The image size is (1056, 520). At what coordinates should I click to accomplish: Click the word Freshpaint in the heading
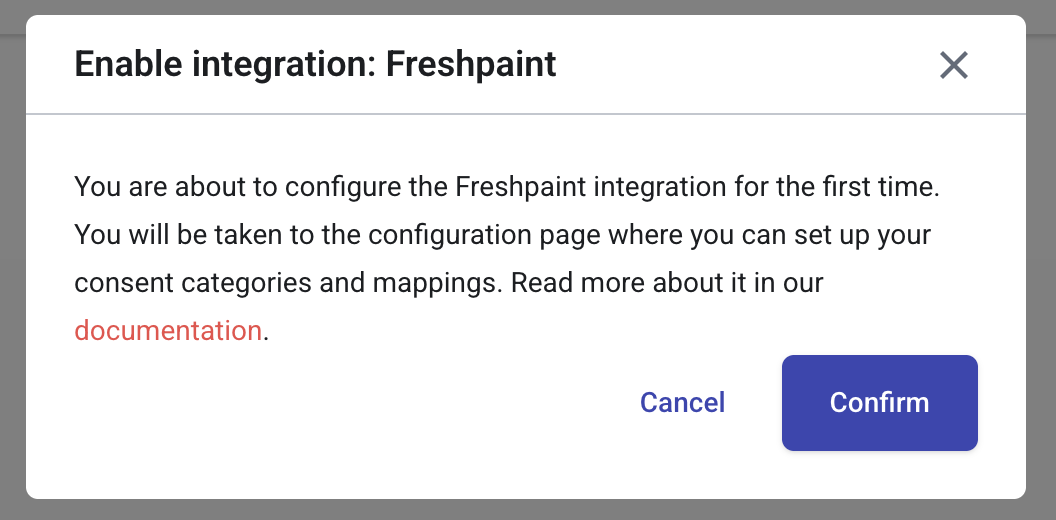point(471,65)
